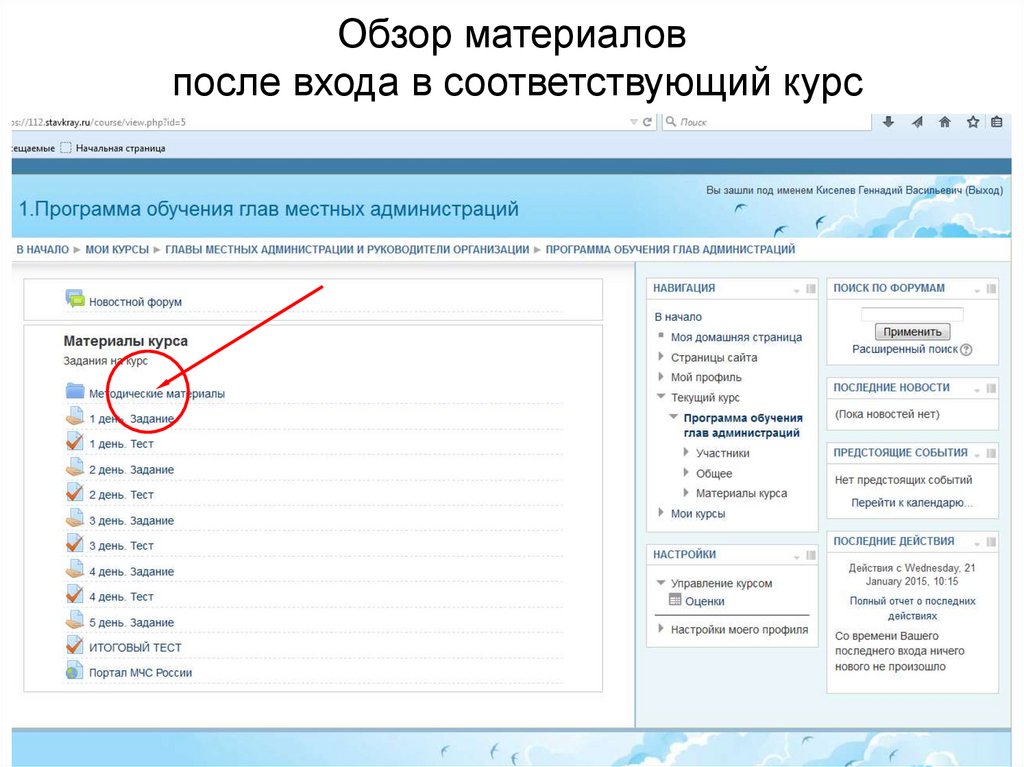Click the forum icon next to Новостной форум
This screenshot has height=767, width=1024.
tap(76, 298)
